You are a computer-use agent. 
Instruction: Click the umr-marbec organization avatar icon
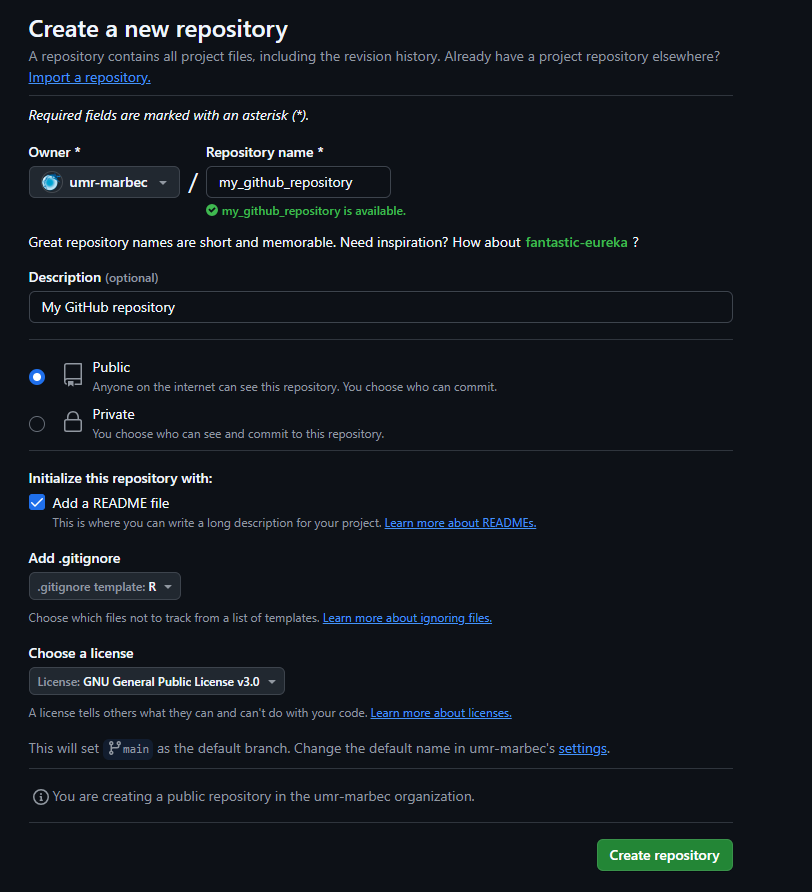51,182
